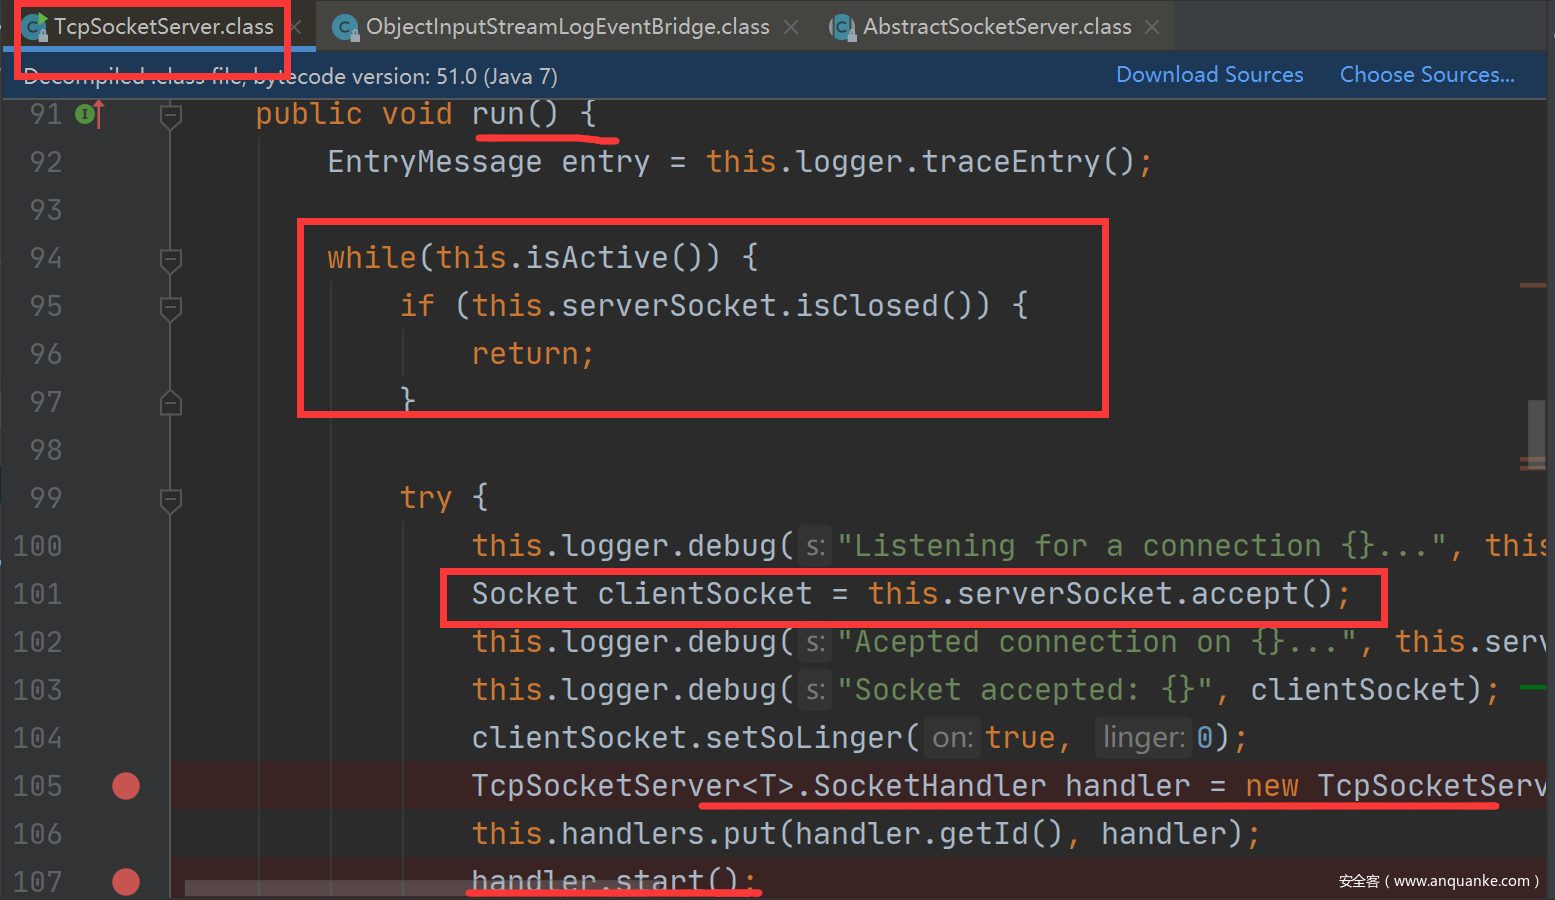1555x900 pixels.
Task: Click the class icon on the AbstractSocketServer tab
Action: click(x=842, y=27)
